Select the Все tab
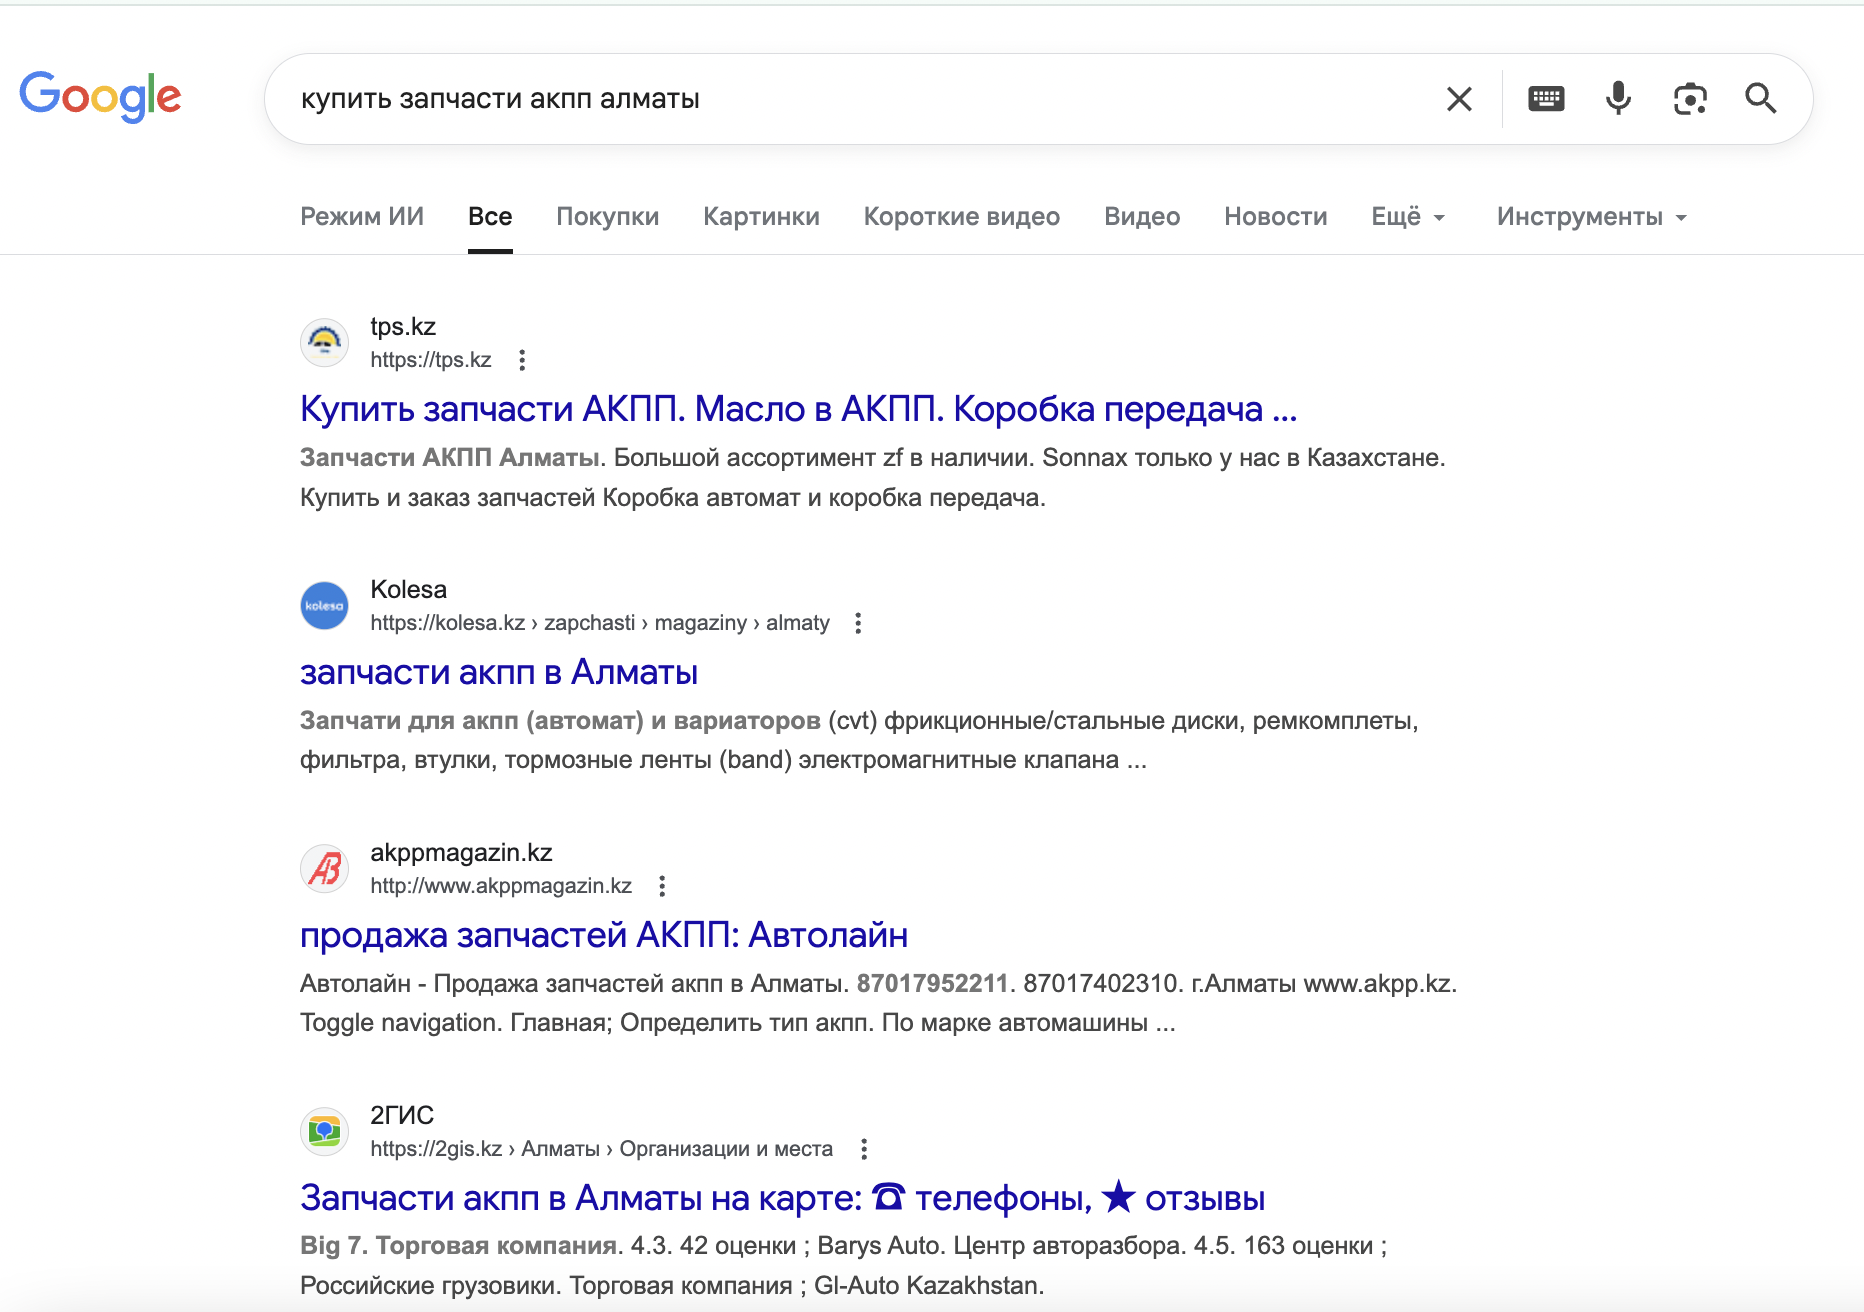1864x1312 pixels. [490, 217]
